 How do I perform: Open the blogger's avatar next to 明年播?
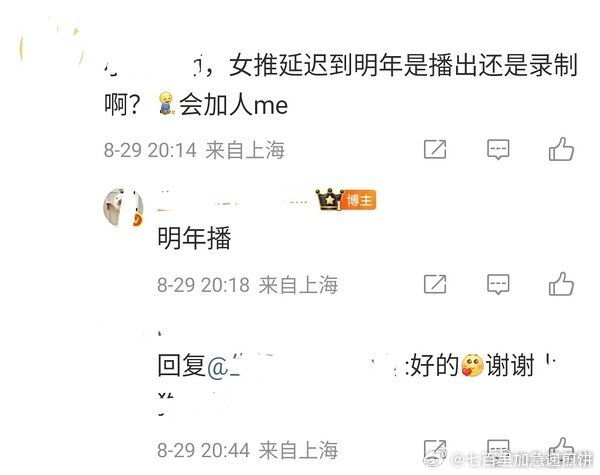tap(123, 208)
